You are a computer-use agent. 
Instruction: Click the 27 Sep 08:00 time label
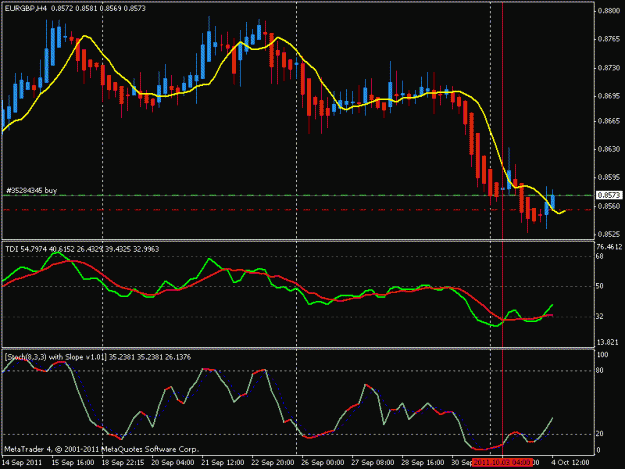[x=373, y=463]
